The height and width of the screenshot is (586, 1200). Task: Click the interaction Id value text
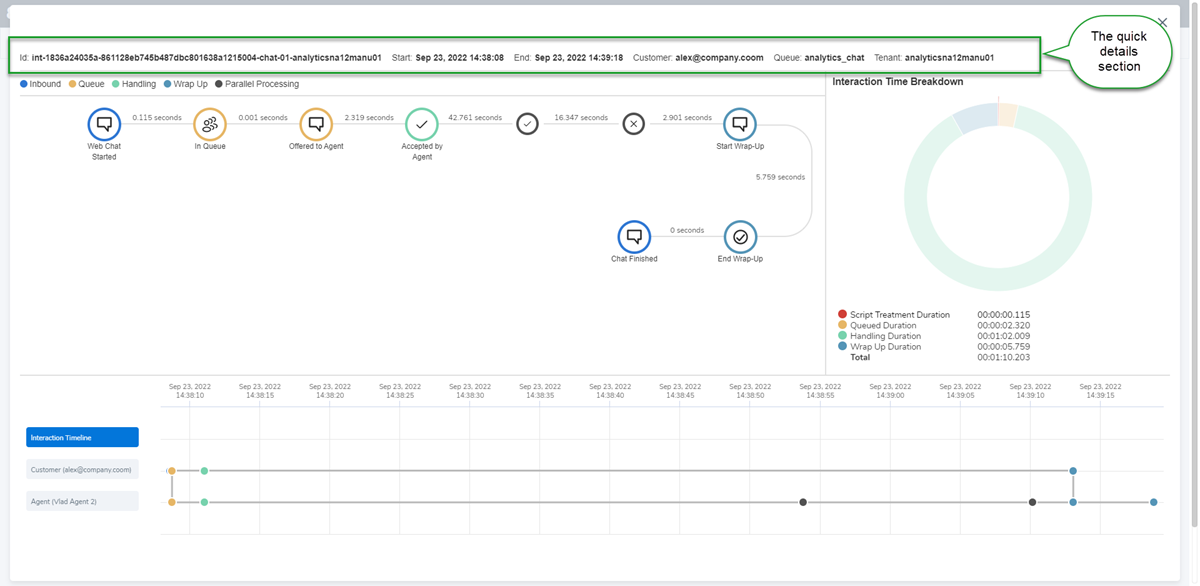207,58
